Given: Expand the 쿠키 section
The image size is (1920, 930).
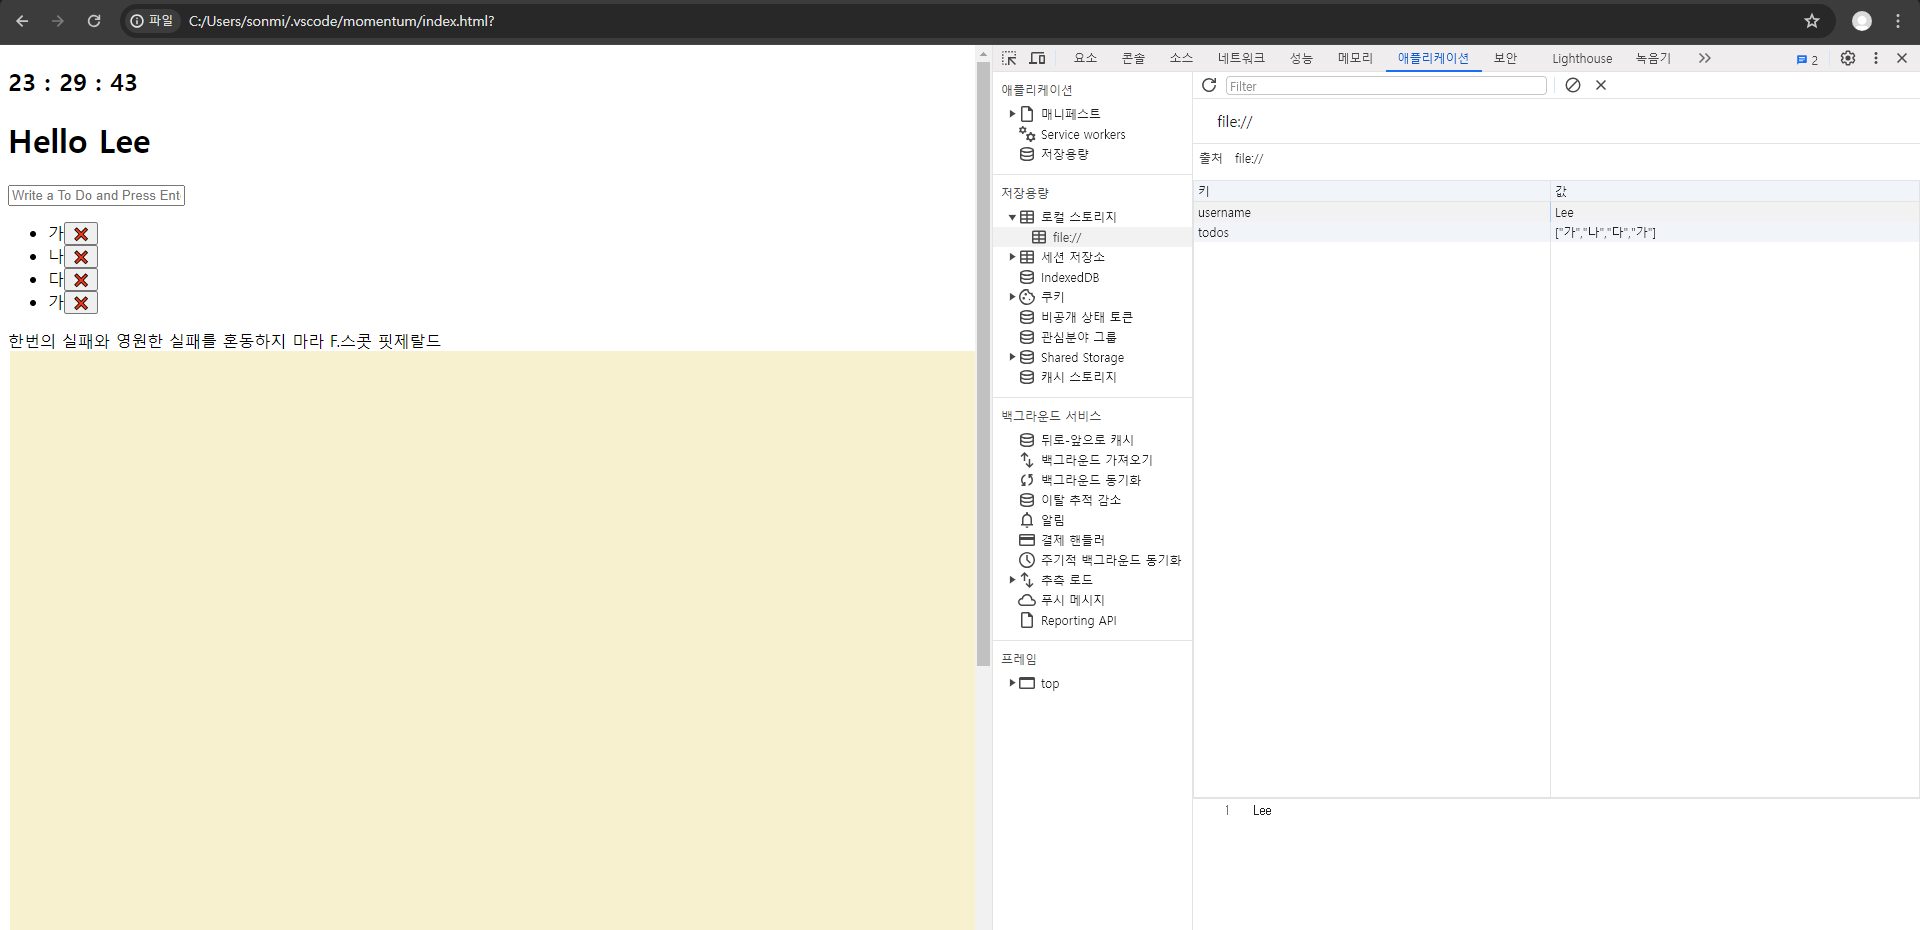Looking at the screenshot, I should coord(1012,296).
